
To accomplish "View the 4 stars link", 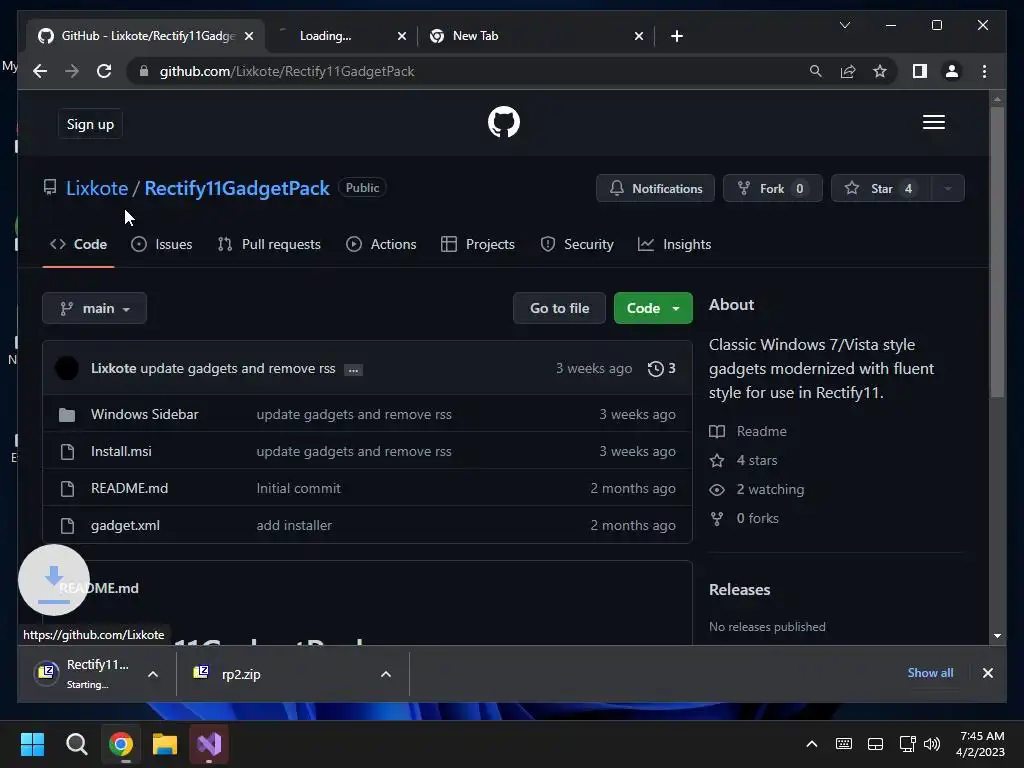I will click(744, 460).
